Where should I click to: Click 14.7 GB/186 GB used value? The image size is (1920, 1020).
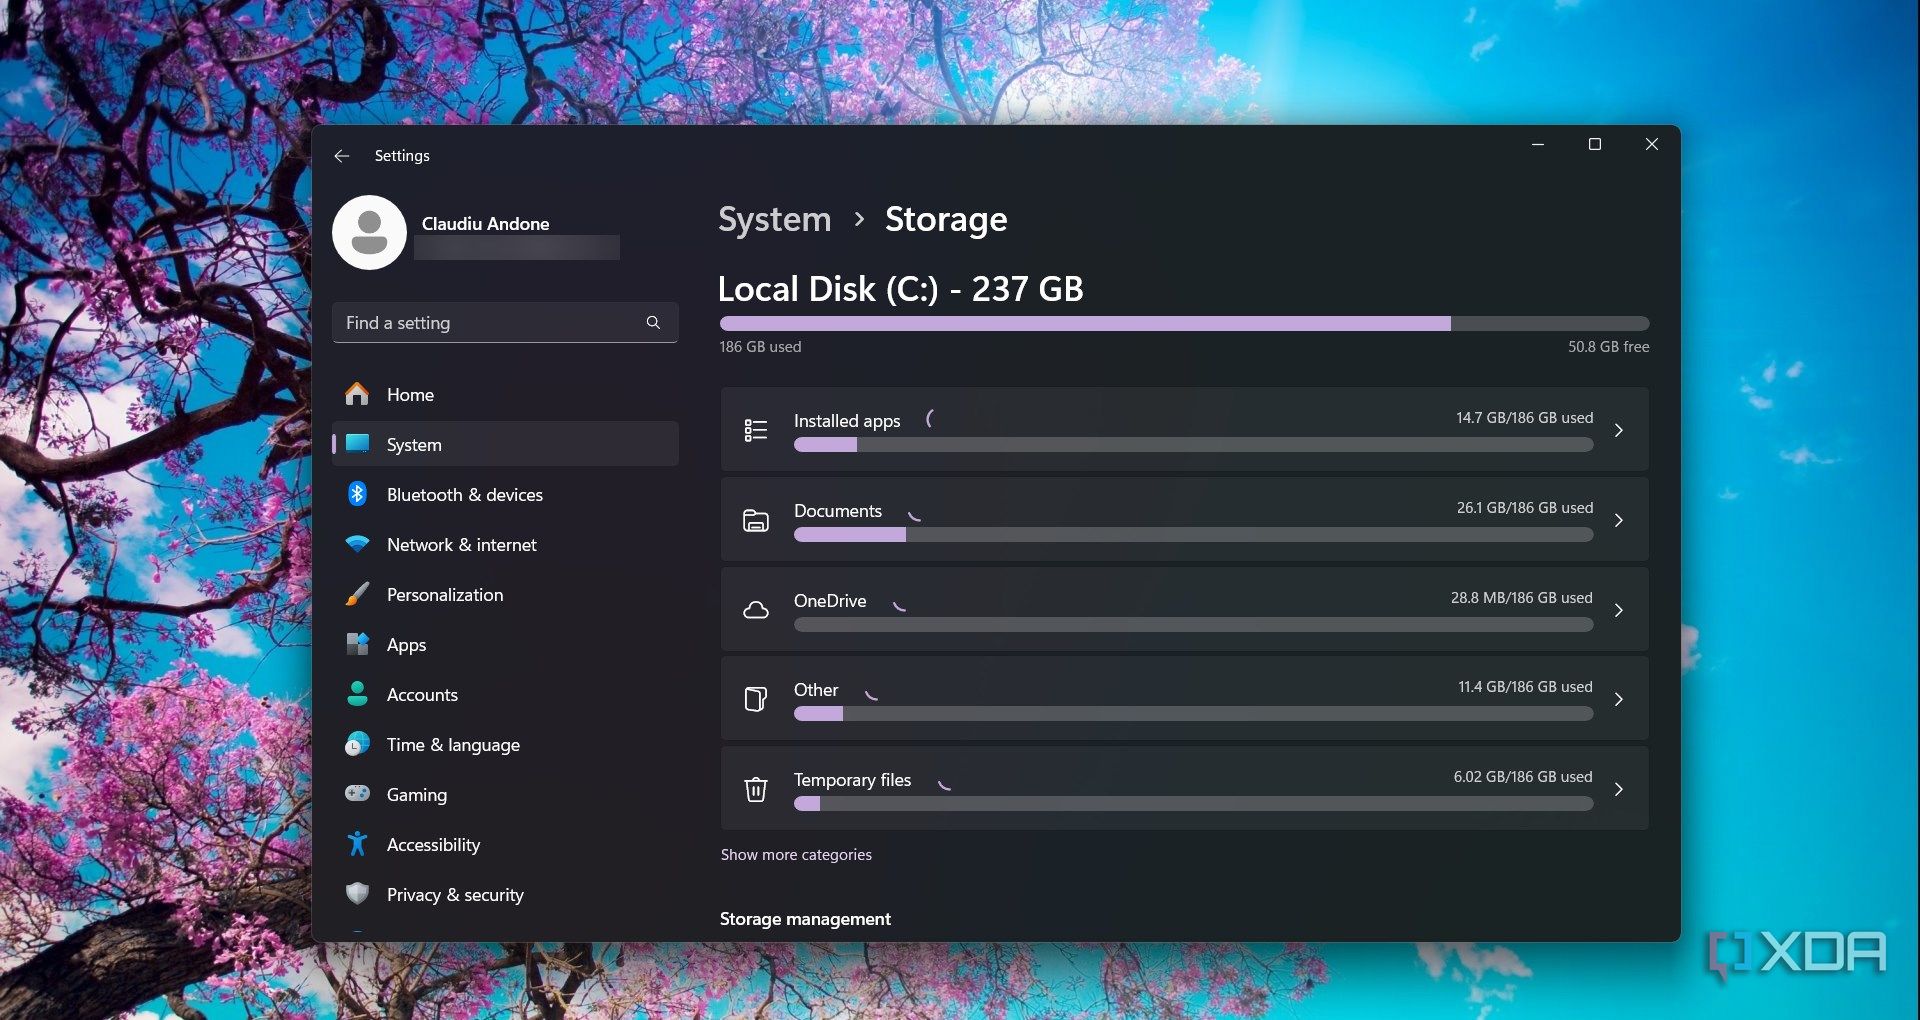tap(1524, 418)
